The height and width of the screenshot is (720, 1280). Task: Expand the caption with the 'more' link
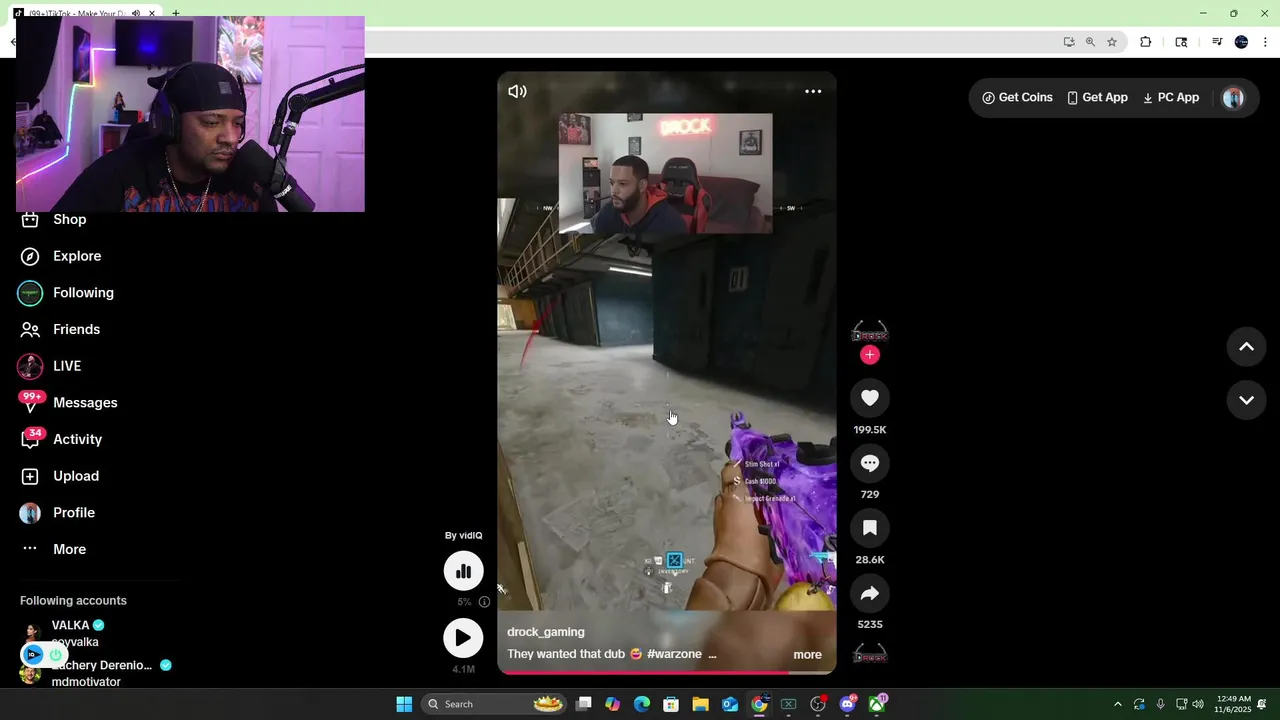tap(807, 655)
